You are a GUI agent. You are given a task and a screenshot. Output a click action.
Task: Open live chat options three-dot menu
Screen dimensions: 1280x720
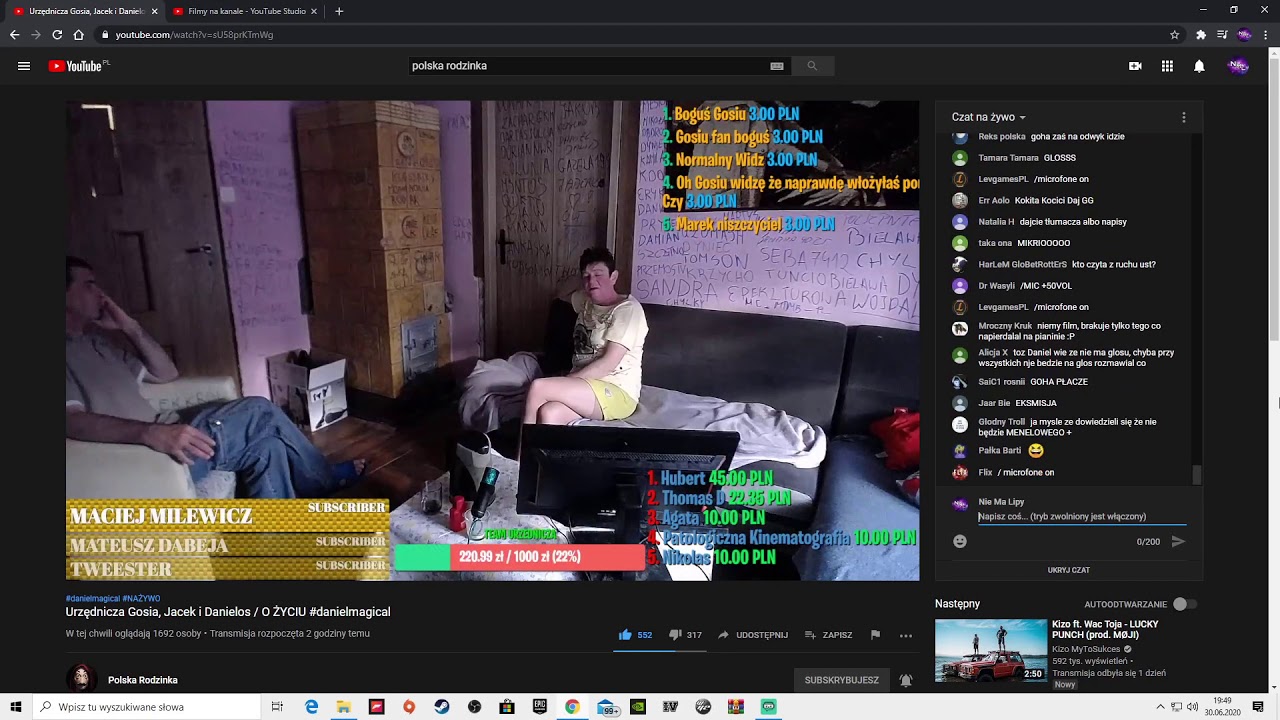(x=1184, y=117)
